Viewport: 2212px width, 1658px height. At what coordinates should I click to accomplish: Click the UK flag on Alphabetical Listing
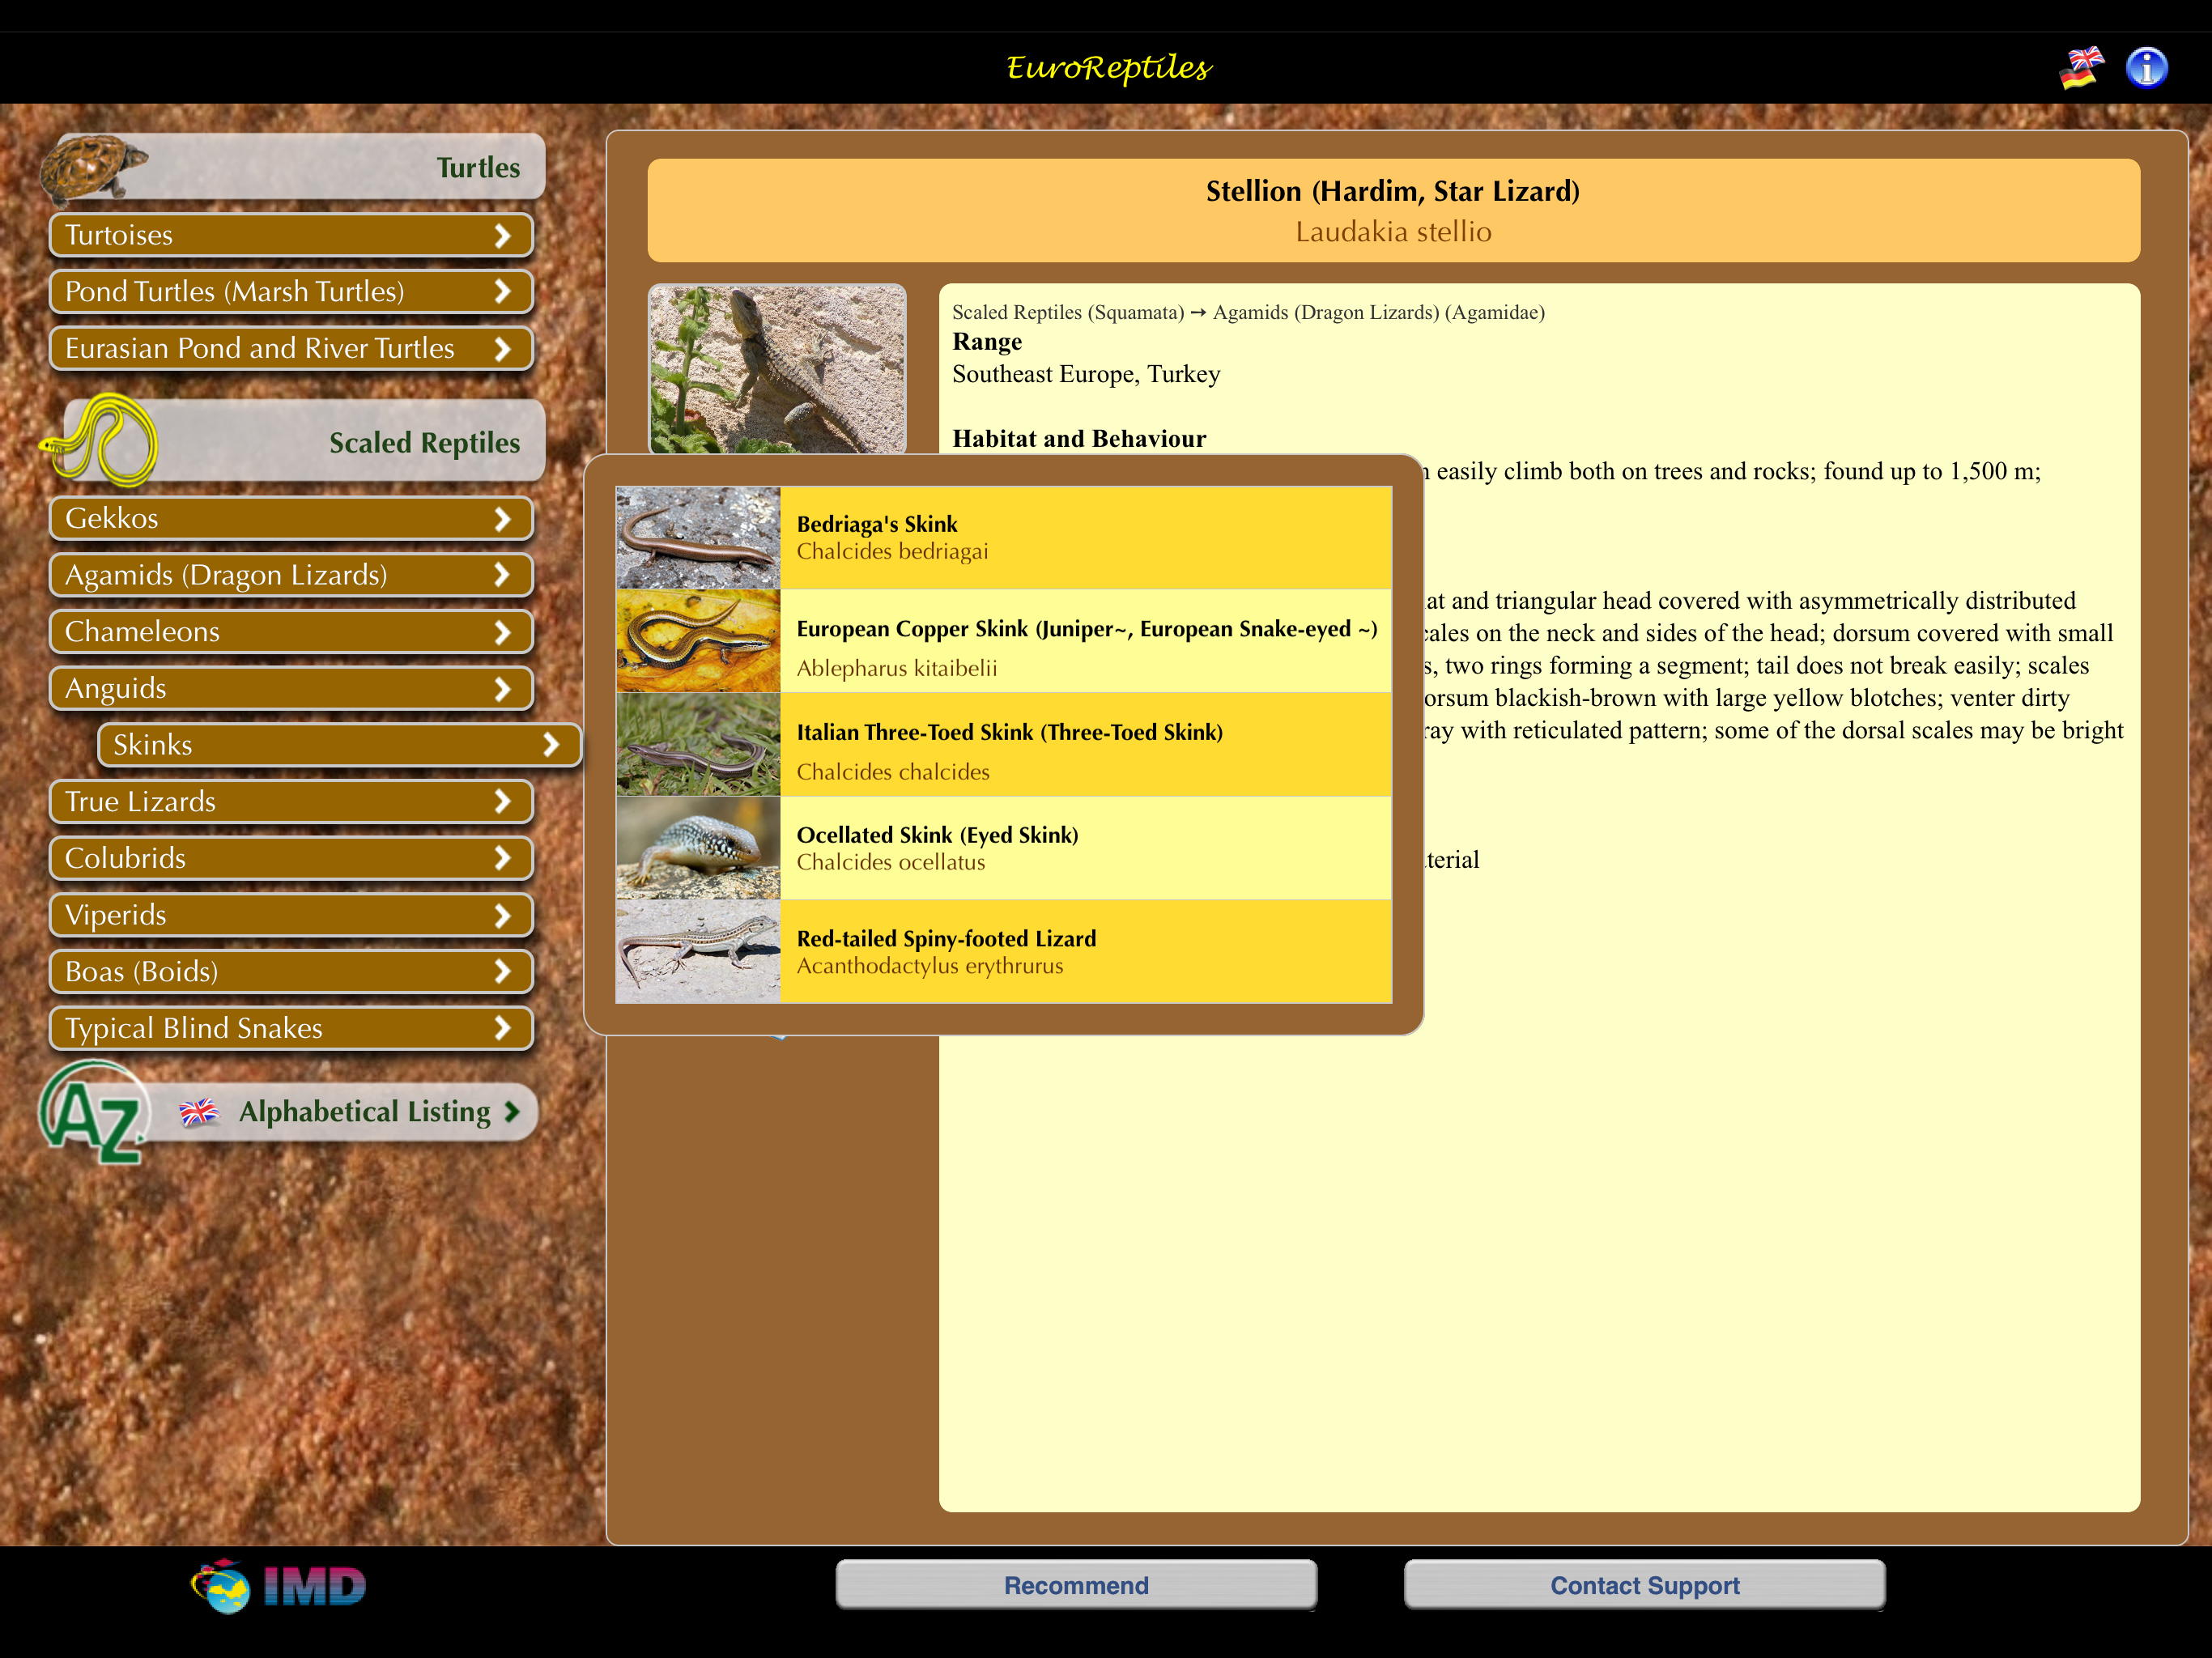(x=198, y=1112)
